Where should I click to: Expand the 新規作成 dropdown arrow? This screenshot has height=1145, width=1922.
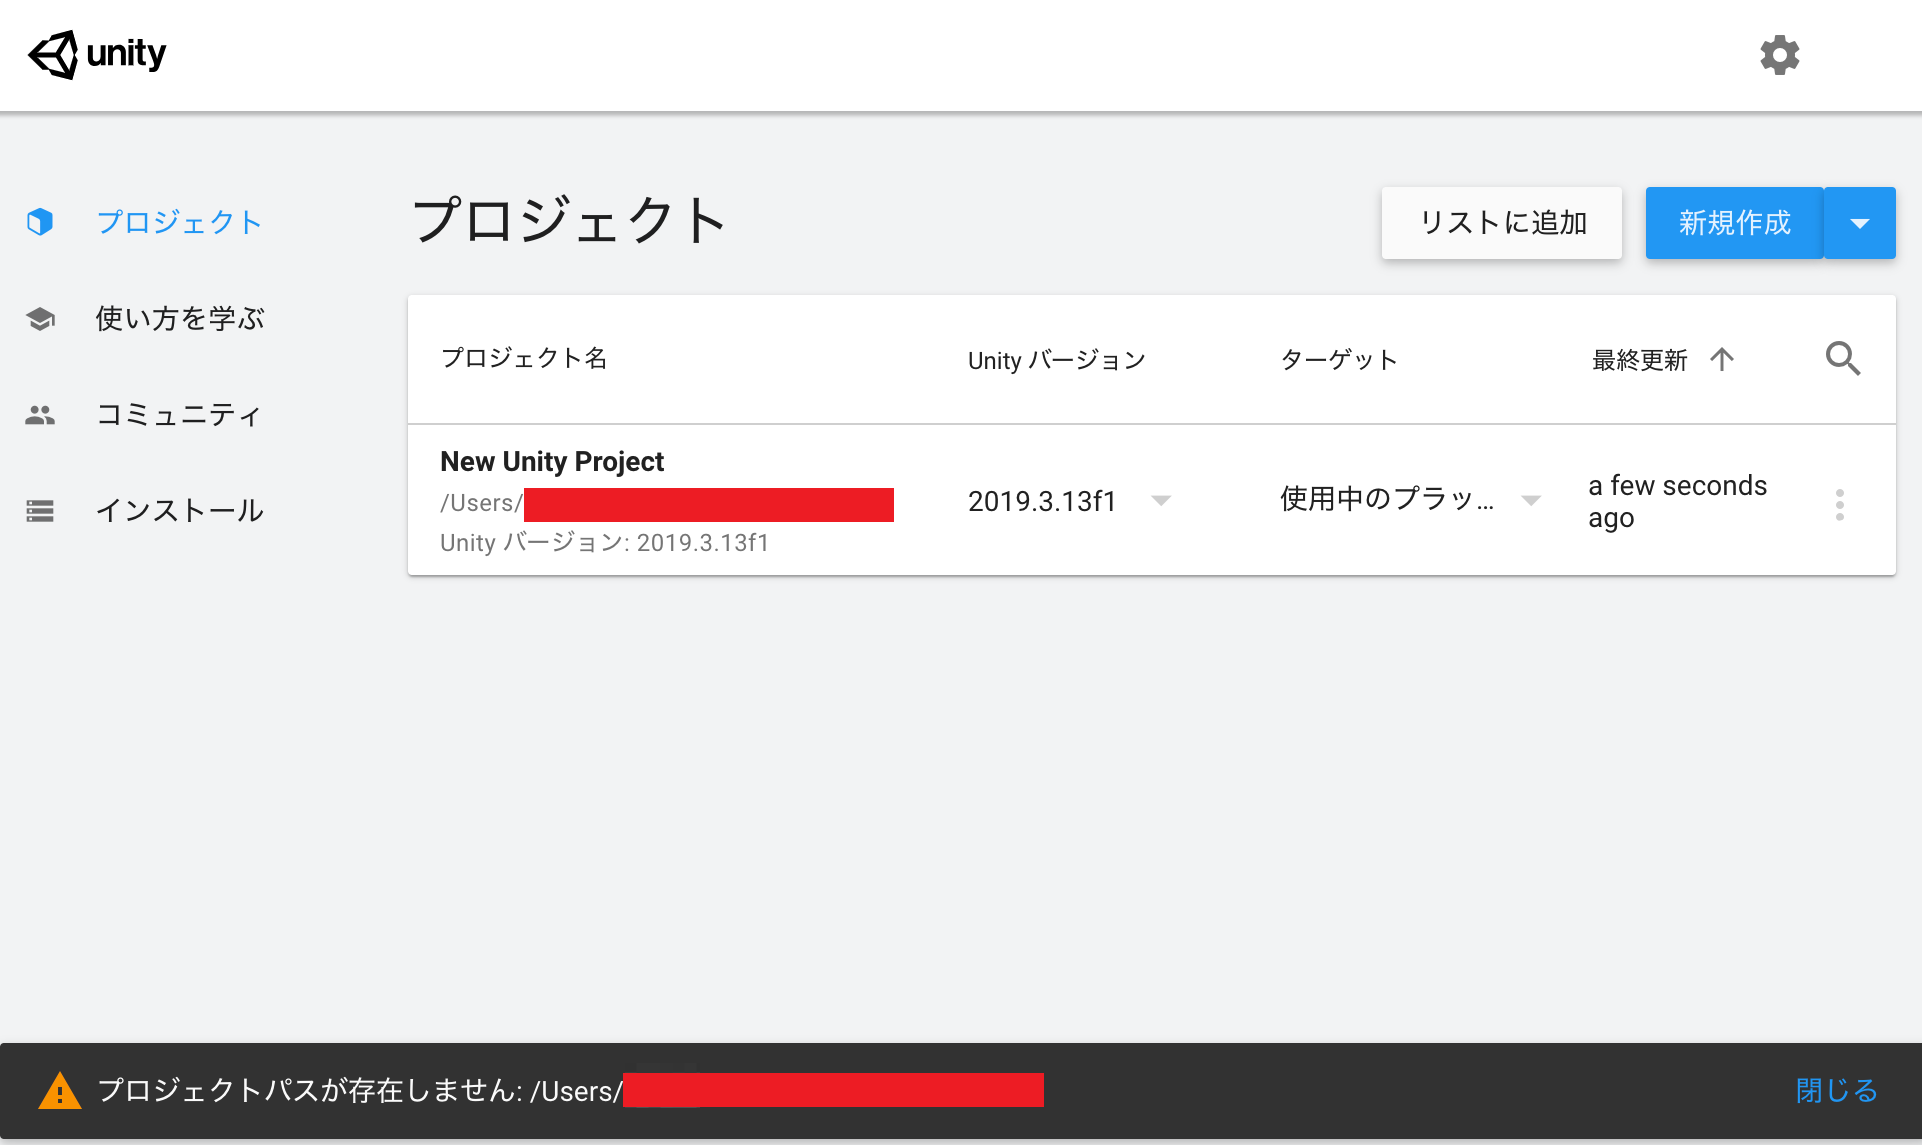1859,223
